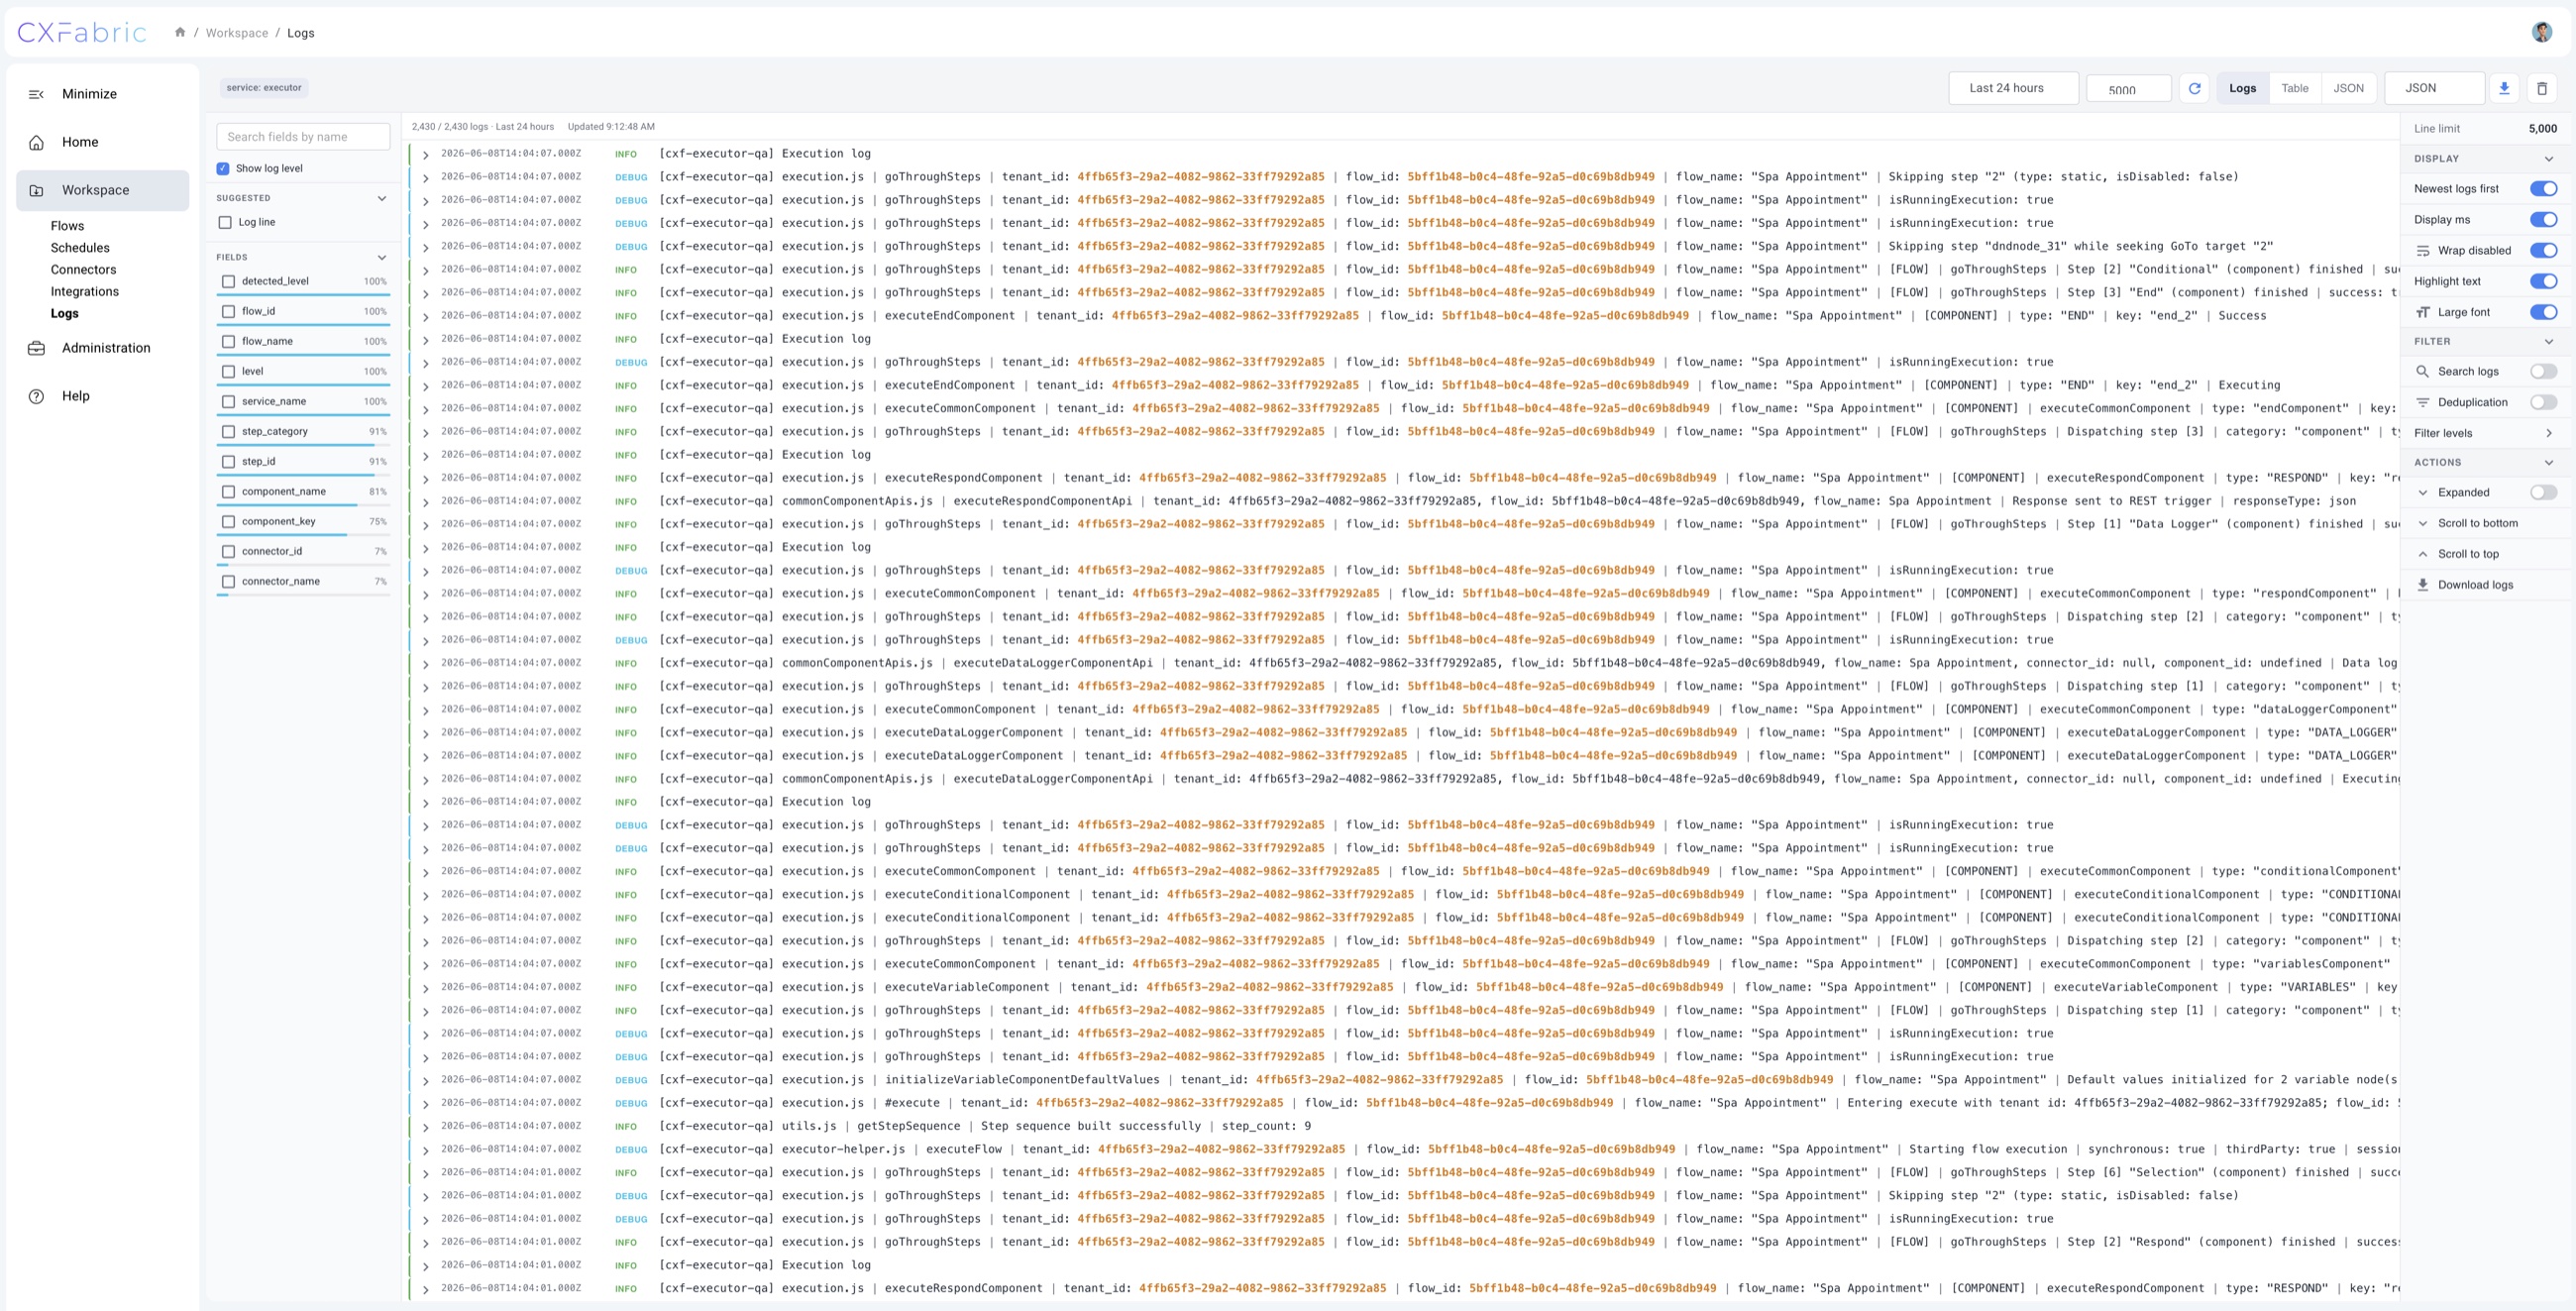2576x1311 pixels.
Task: Click the Wrap disabled icon
Action: 2423,251
